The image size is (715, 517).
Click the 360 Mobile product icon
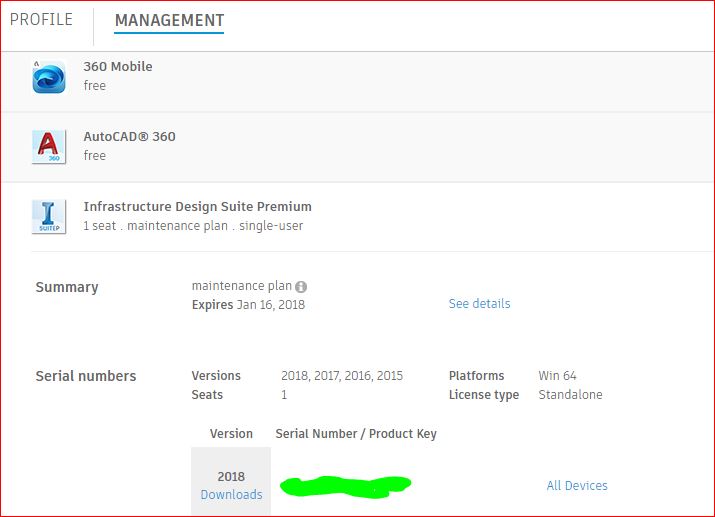(x=49, y=78)
